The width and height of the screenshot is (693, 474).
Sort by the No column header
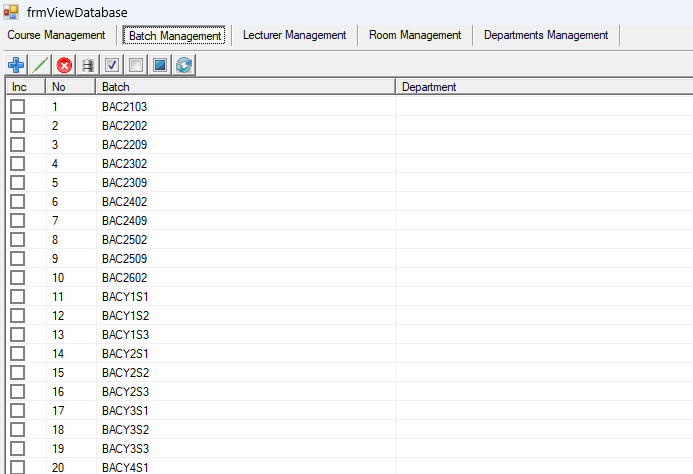click(71, 87)
